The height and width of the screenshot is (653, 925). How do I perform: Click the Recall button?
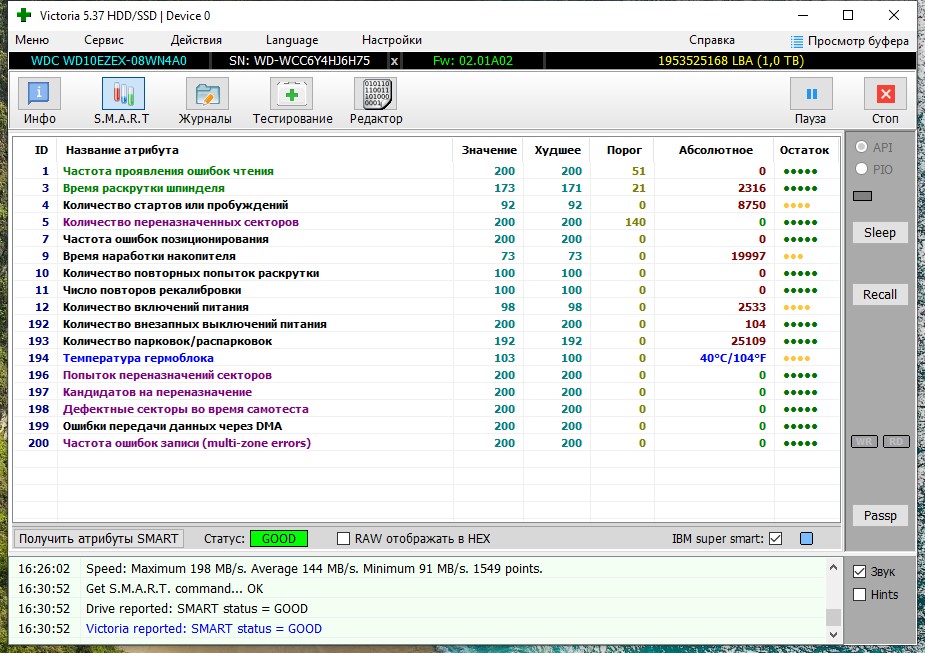[880, 294]
